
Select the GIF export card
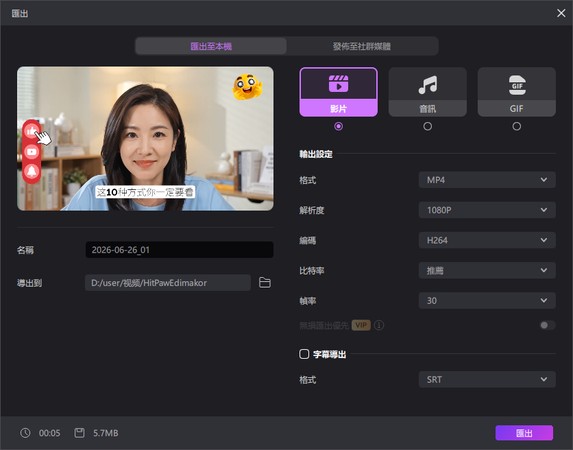(x=517, y=92)
